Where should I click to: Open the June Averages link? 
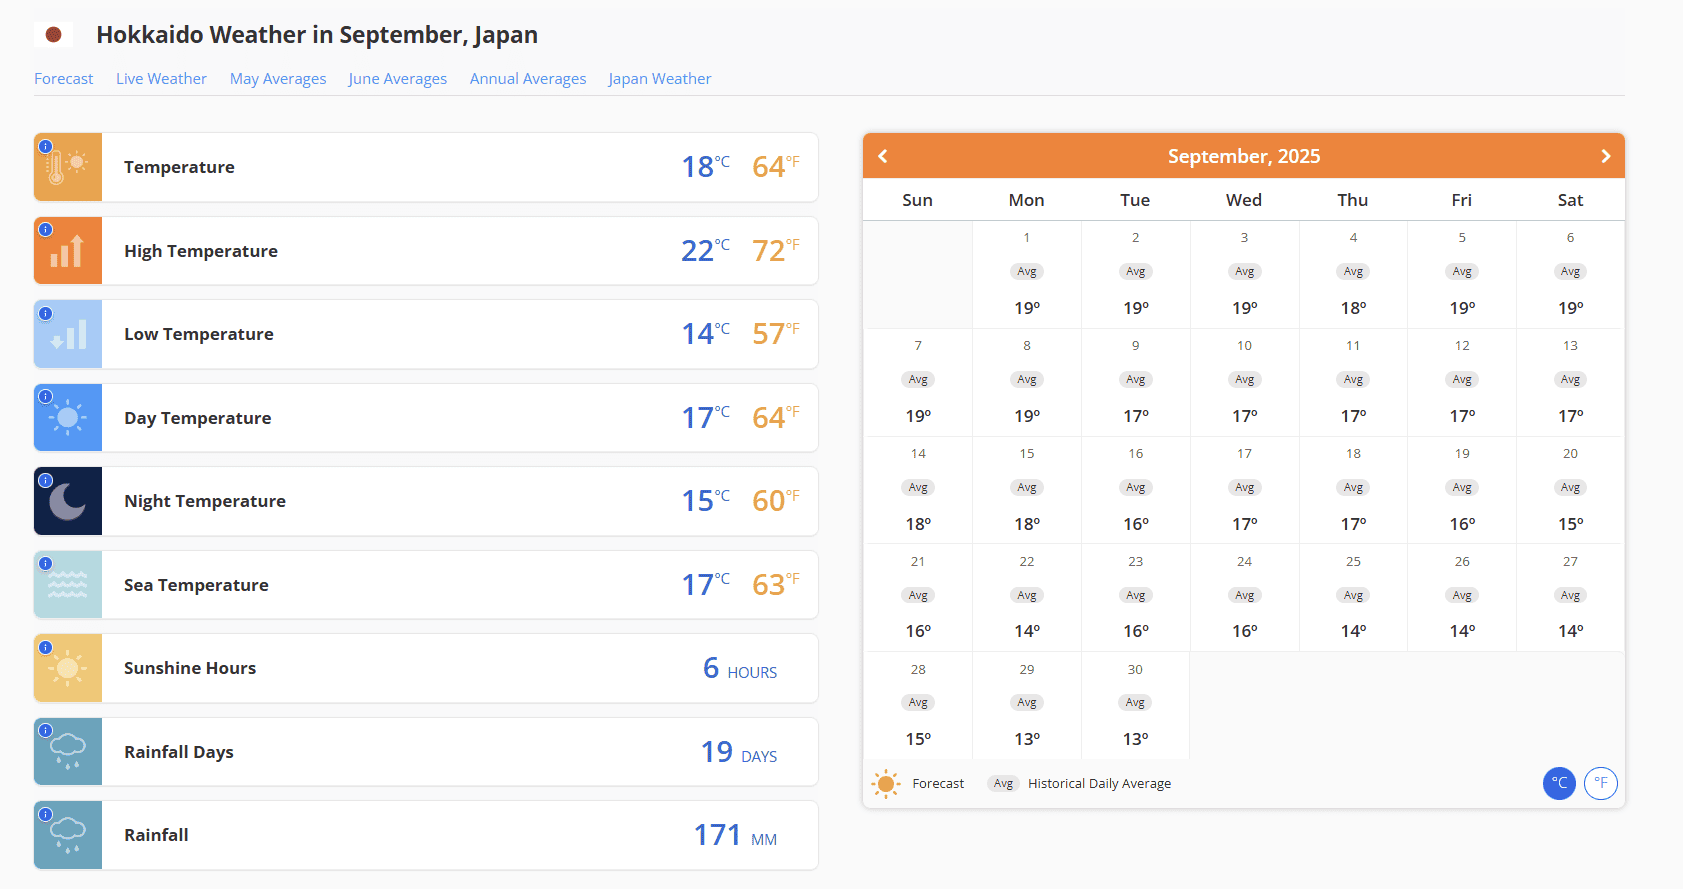398,79
